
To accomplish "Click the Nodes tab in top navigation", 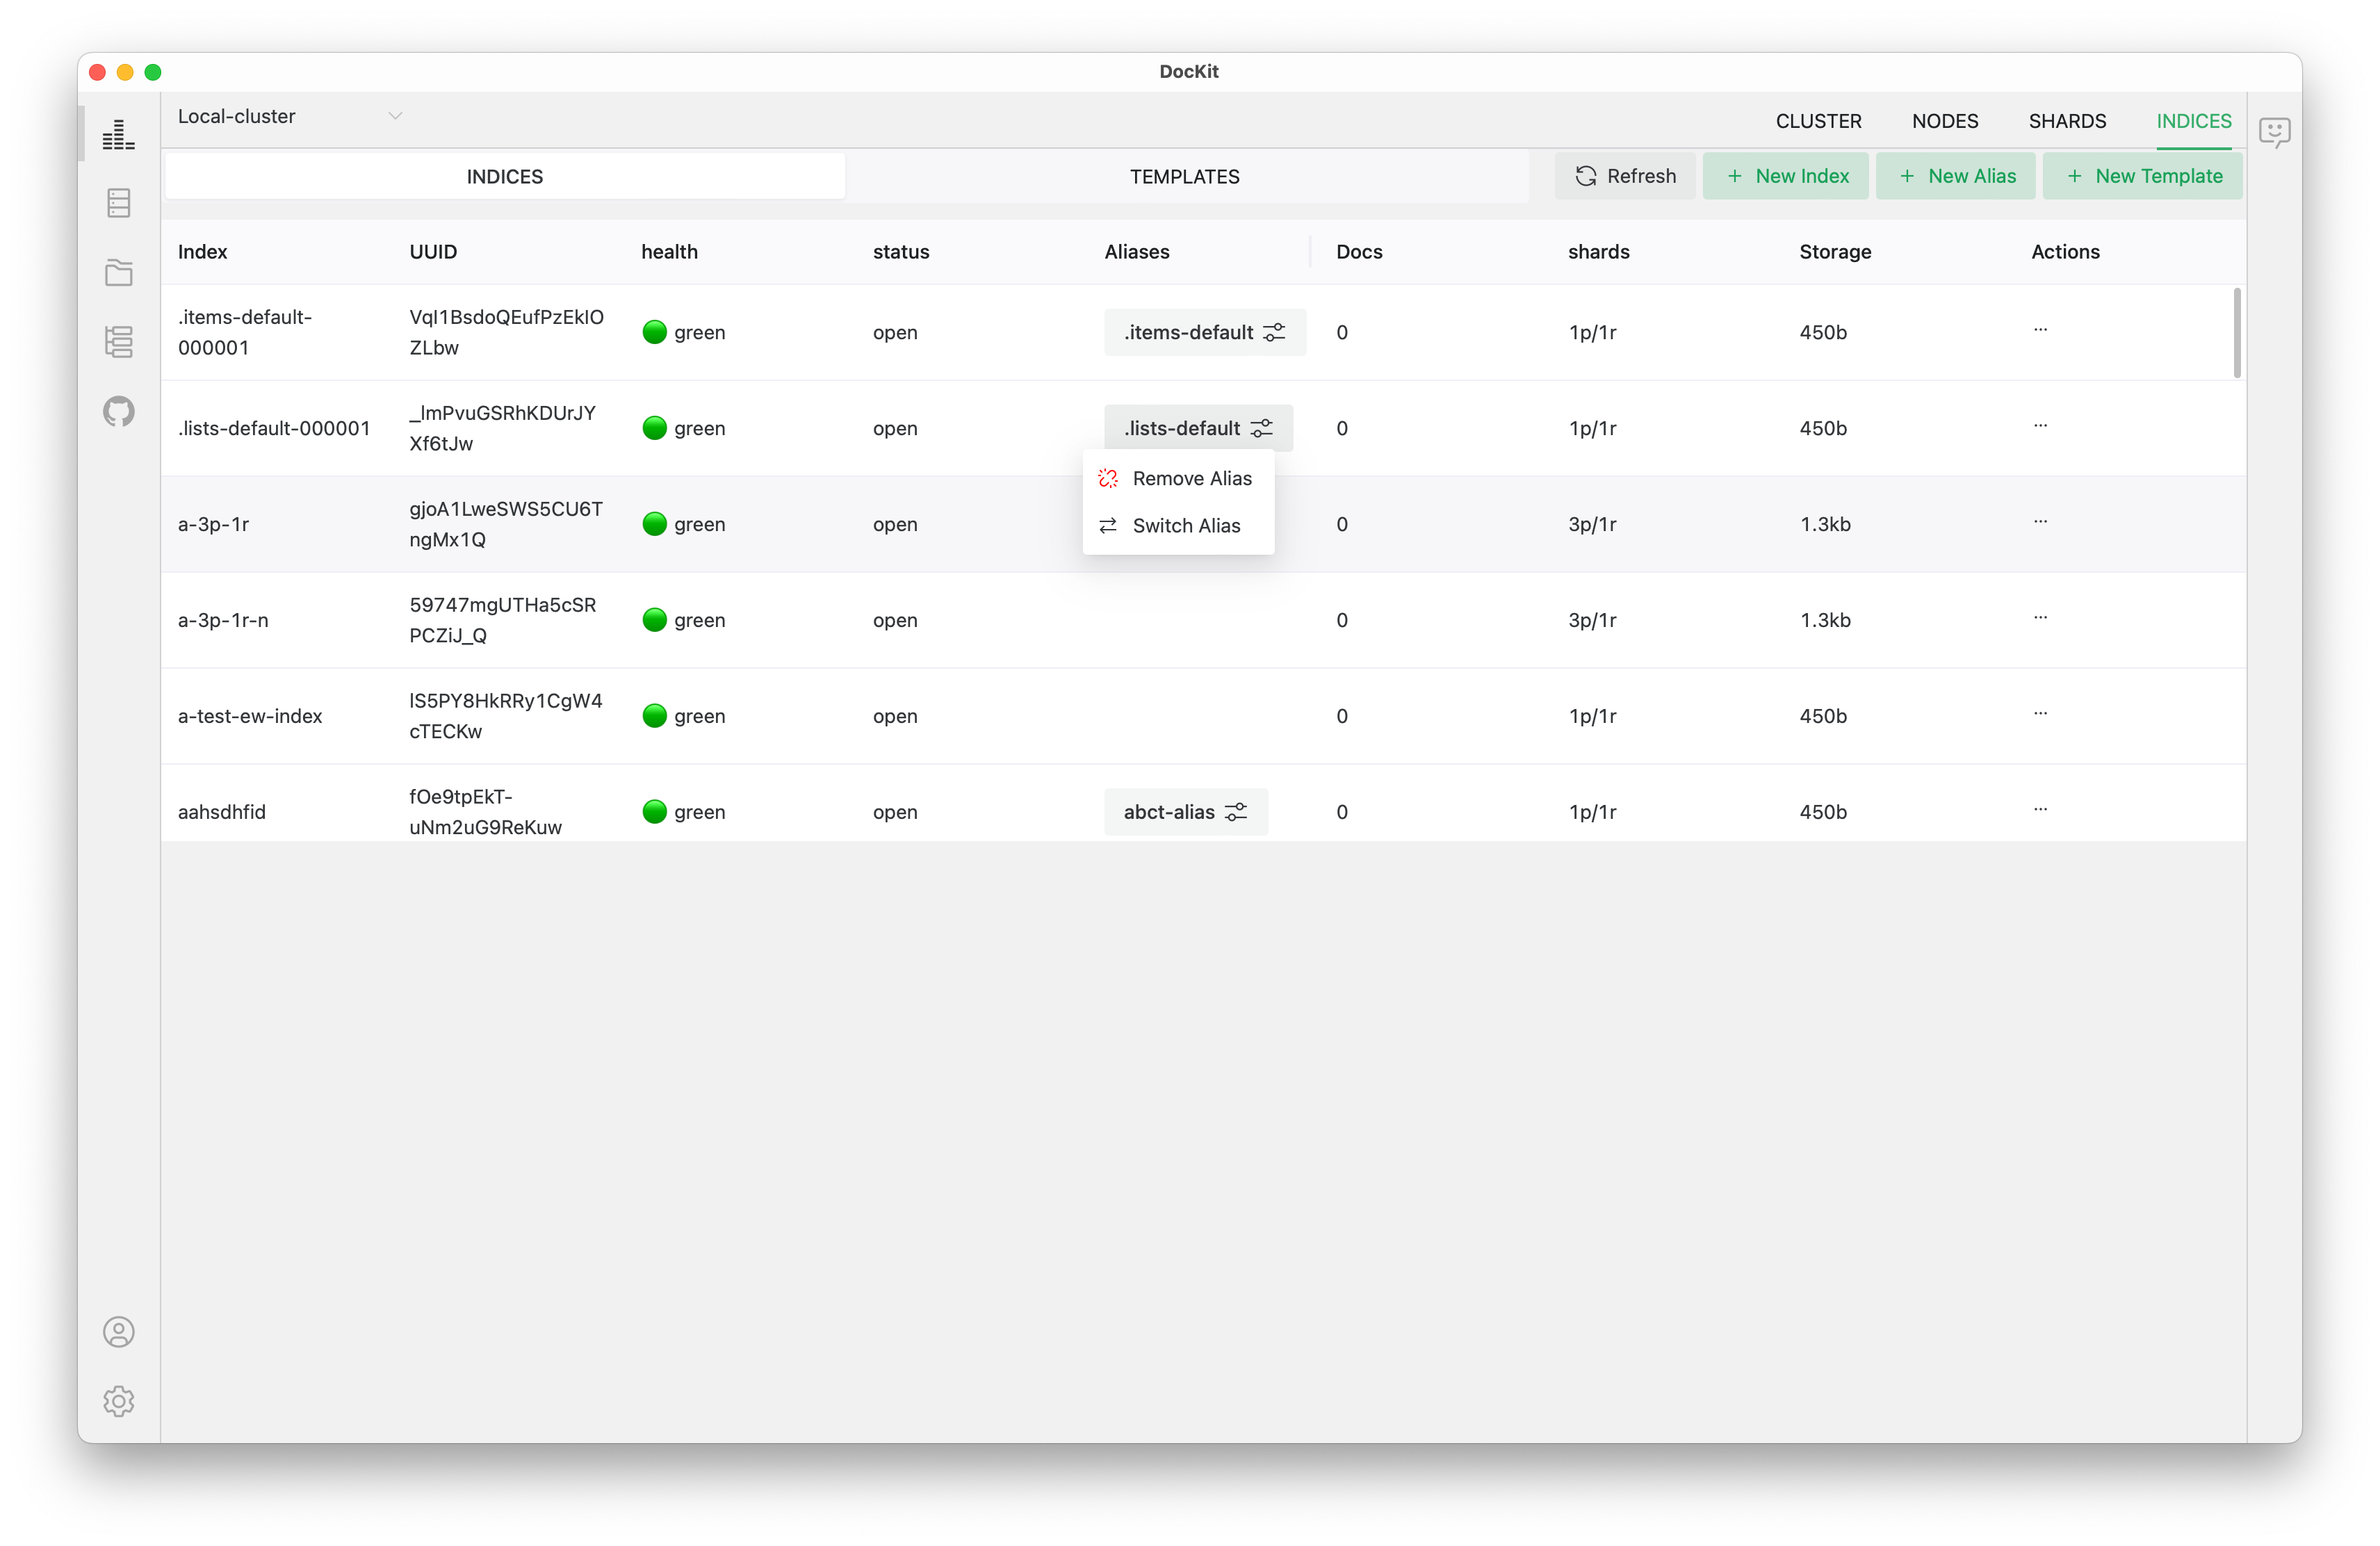I will click(1946, 120).
